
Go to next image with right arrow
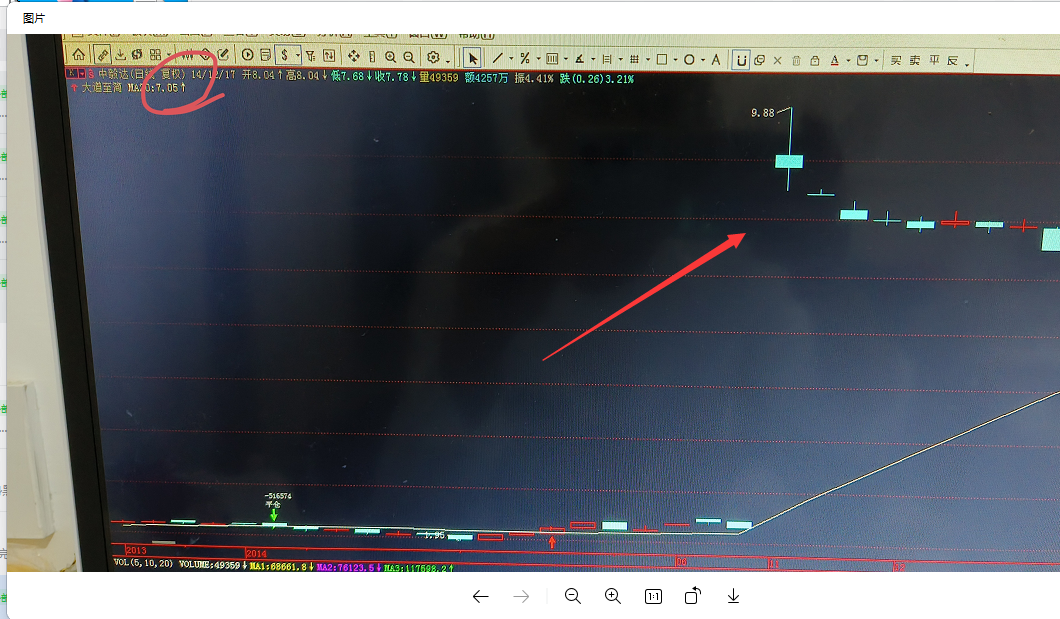[x=521, y=596]
